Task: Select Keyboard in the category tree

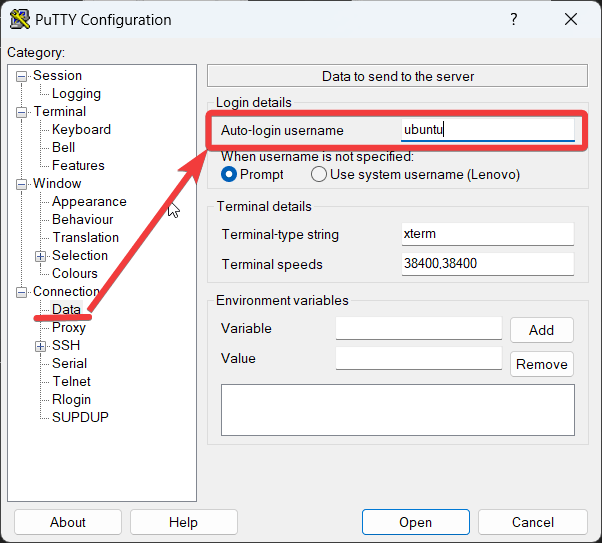Action: click(81, 129)
